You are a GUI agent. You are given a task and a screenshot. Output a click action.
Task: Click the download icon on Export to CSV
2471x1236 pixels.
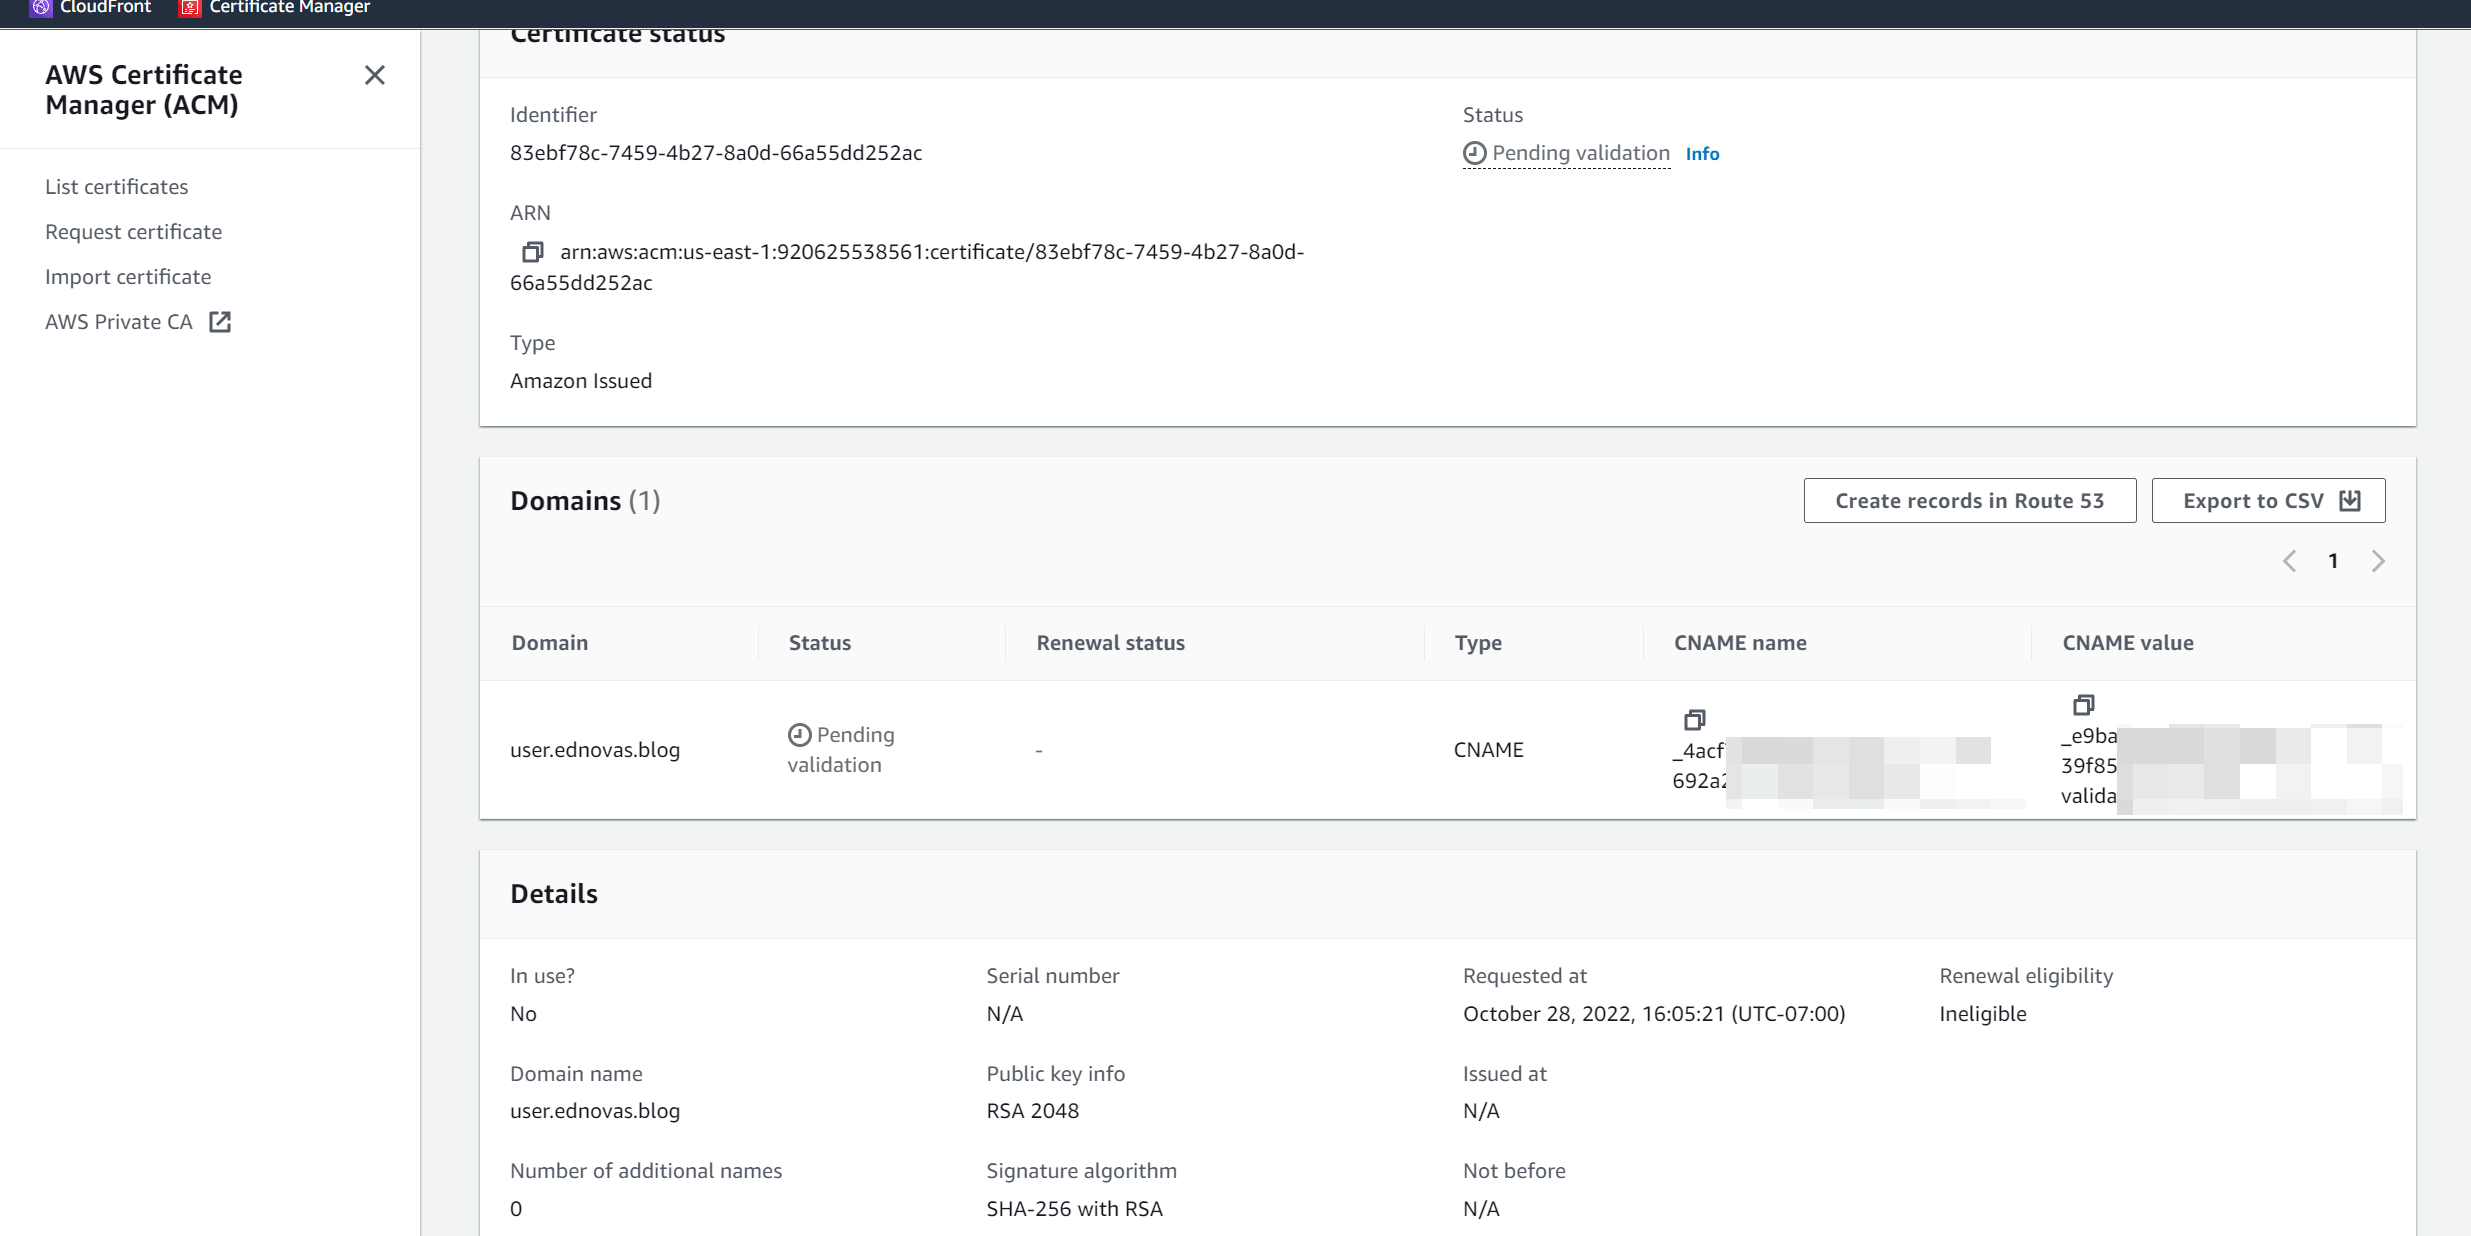pos(2349,500)
